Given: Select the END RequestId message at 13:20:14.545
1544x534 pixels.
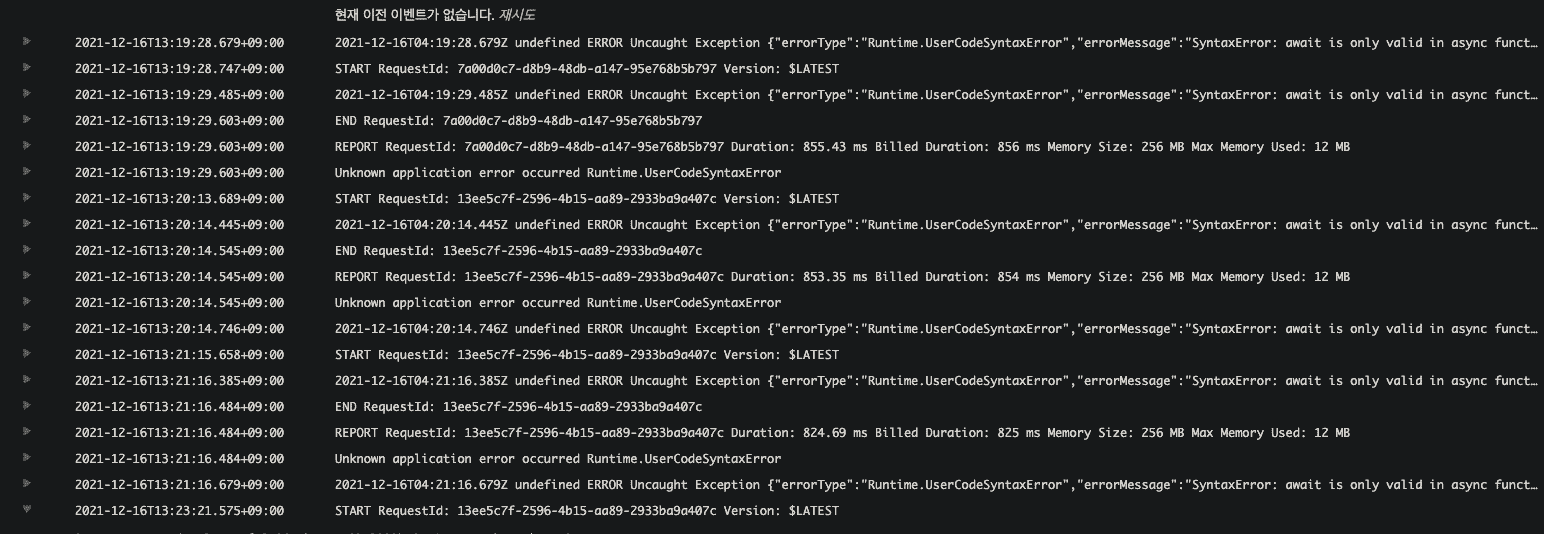Looking at the screenshot, I should coord(518,251).
